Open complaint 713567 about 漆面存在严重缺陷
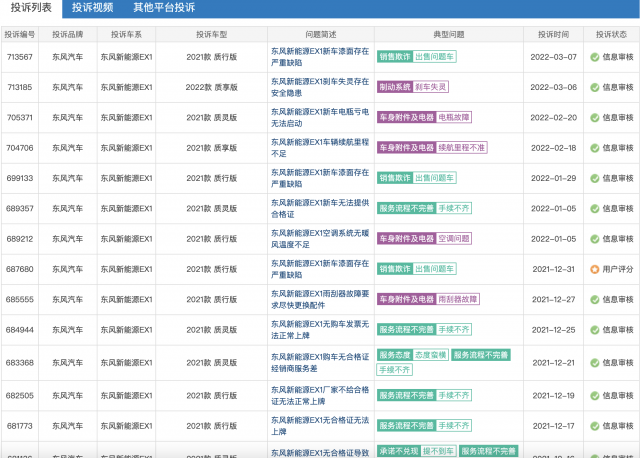Viewport: 640px width, 458px height. (x=320, y=57)
